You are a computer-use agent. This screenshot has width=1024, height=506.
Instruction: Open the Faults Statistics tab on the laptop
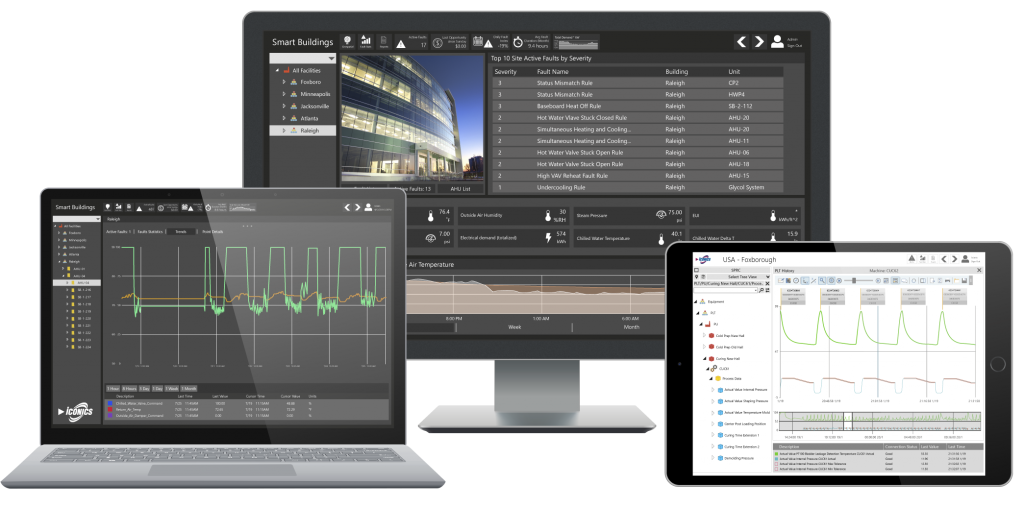pos(151,231)
